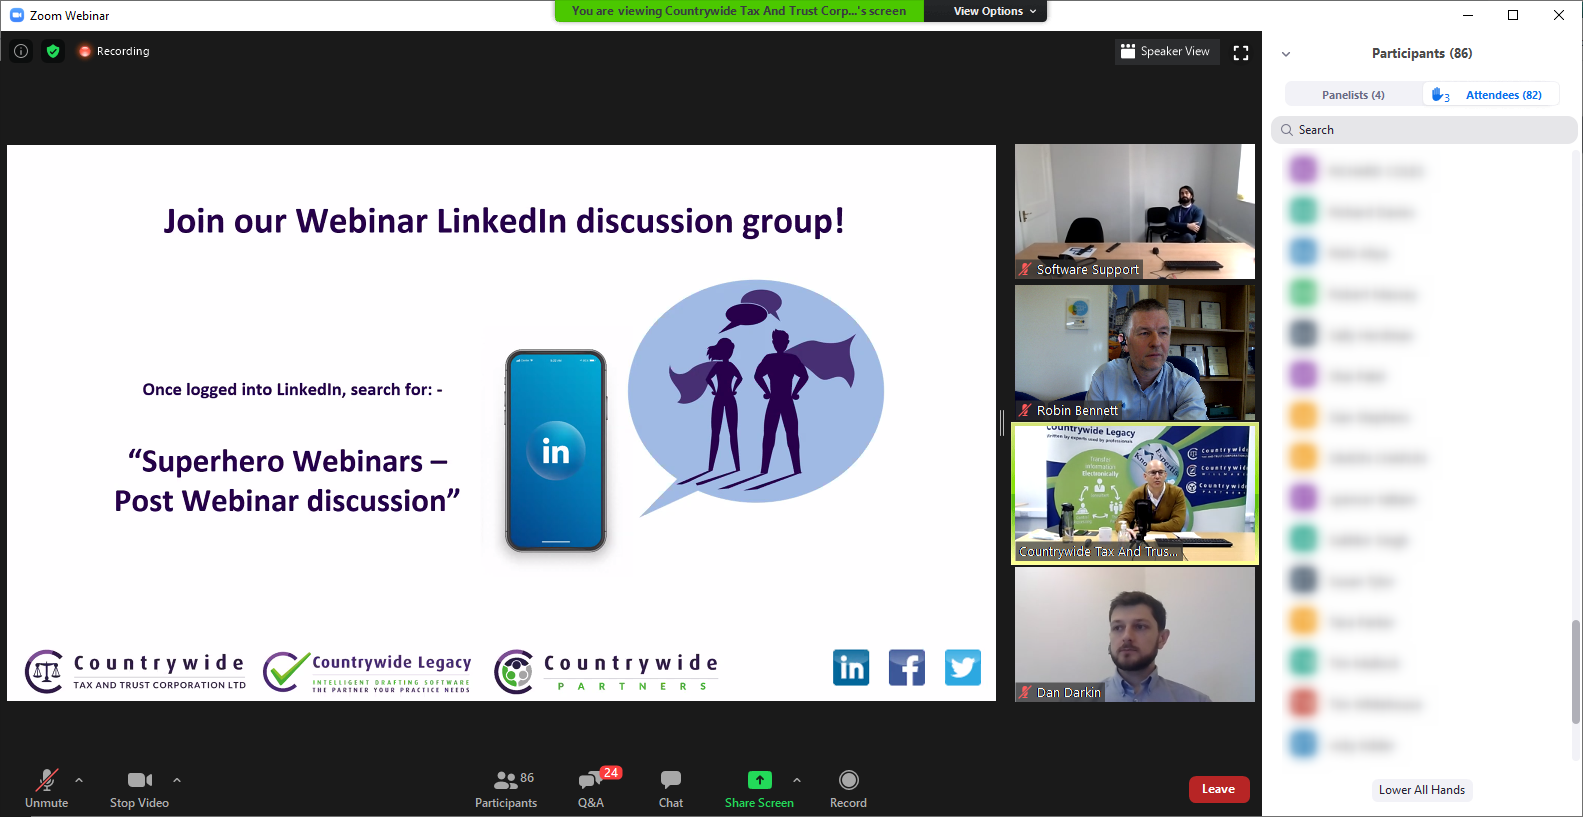Enter full screen mode

click(1241, 53)
